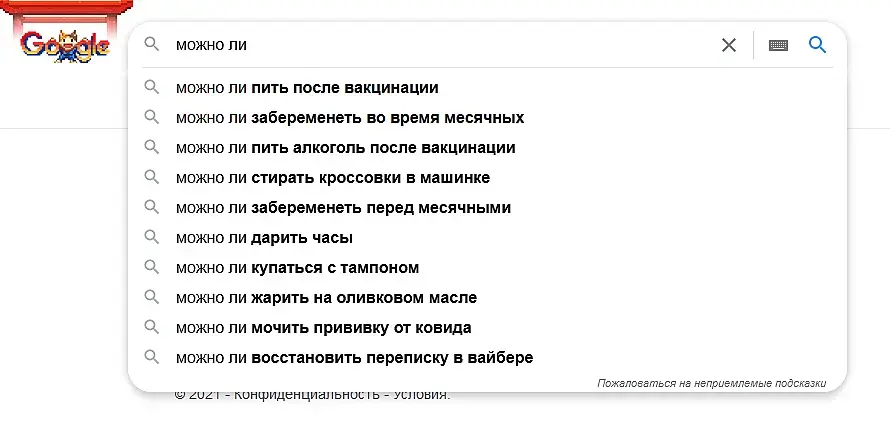Image resolution: width=890 pixels, height=426 pixels.
Task: Focus the search field containing 'можно ли'
Action: click(440, 45)
